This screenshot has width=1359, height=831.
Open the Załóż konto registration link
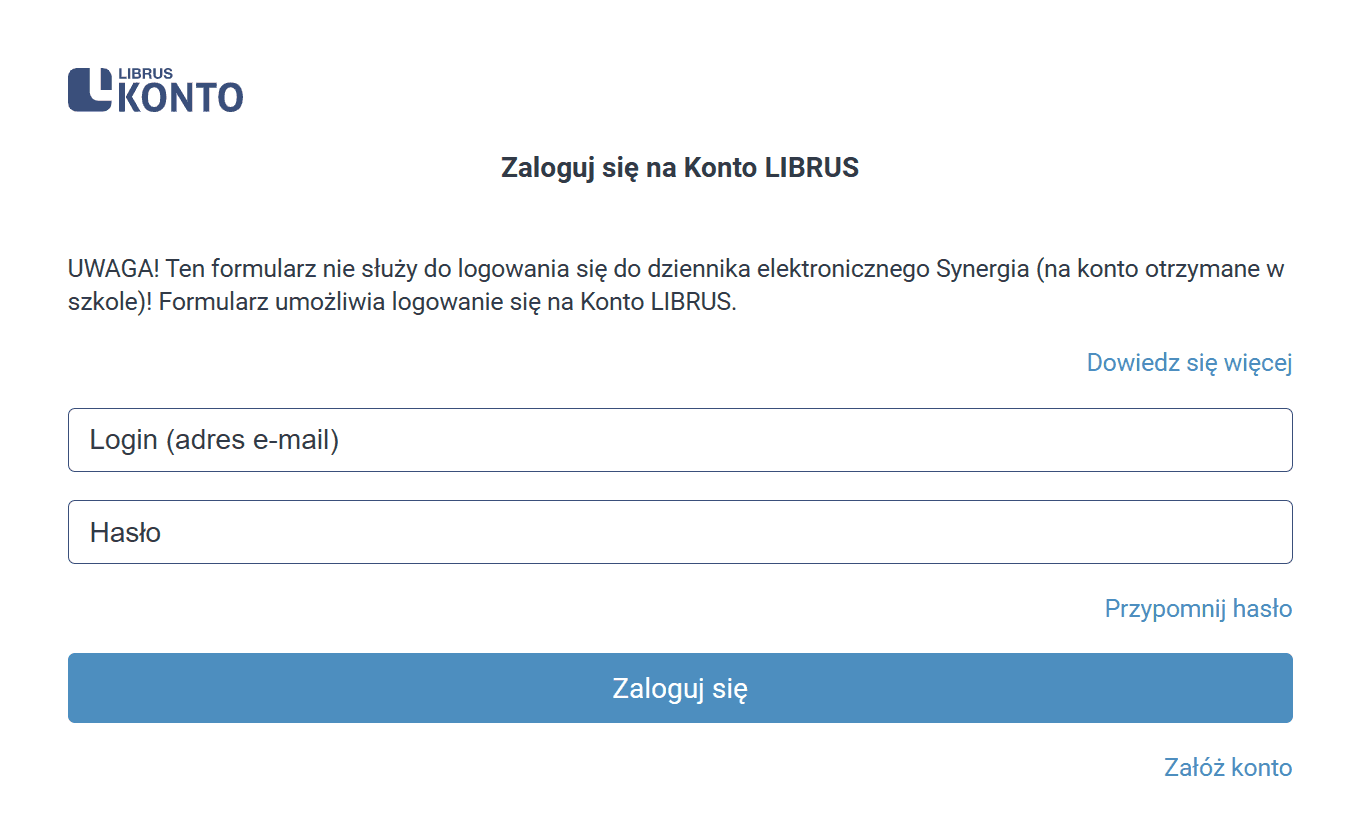1228,767
